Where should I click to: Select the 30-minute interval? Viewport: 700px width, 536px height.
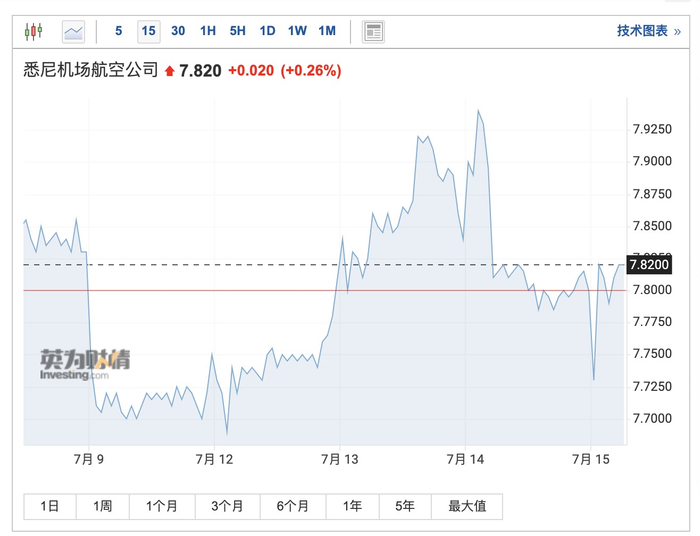click(x=178, y=31)
